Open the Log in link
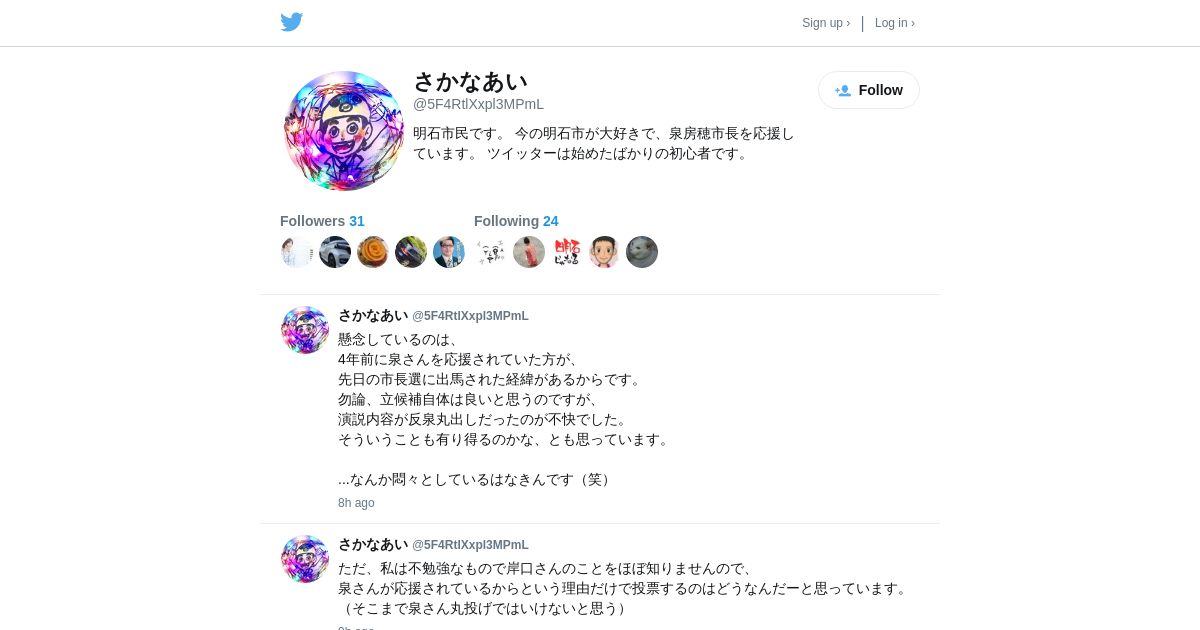Screen dimensions: 1200x630 895,23
